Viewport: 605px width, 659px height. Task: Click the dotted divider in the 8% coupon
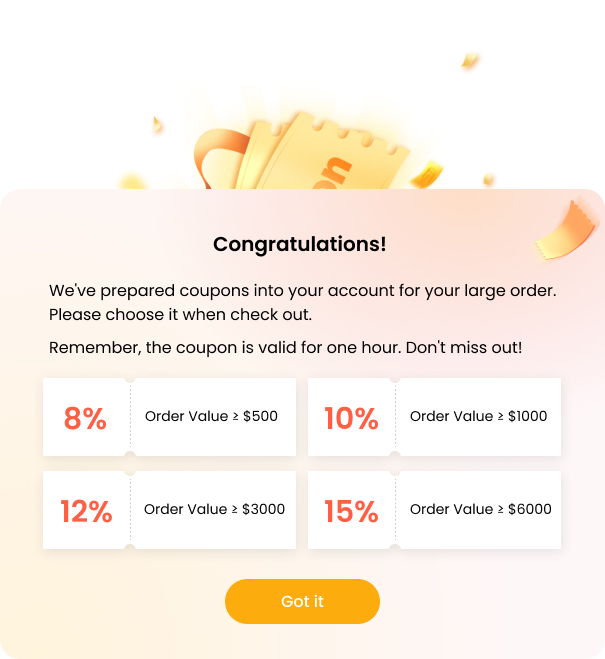pyautogui.click(x=130, y=417)
